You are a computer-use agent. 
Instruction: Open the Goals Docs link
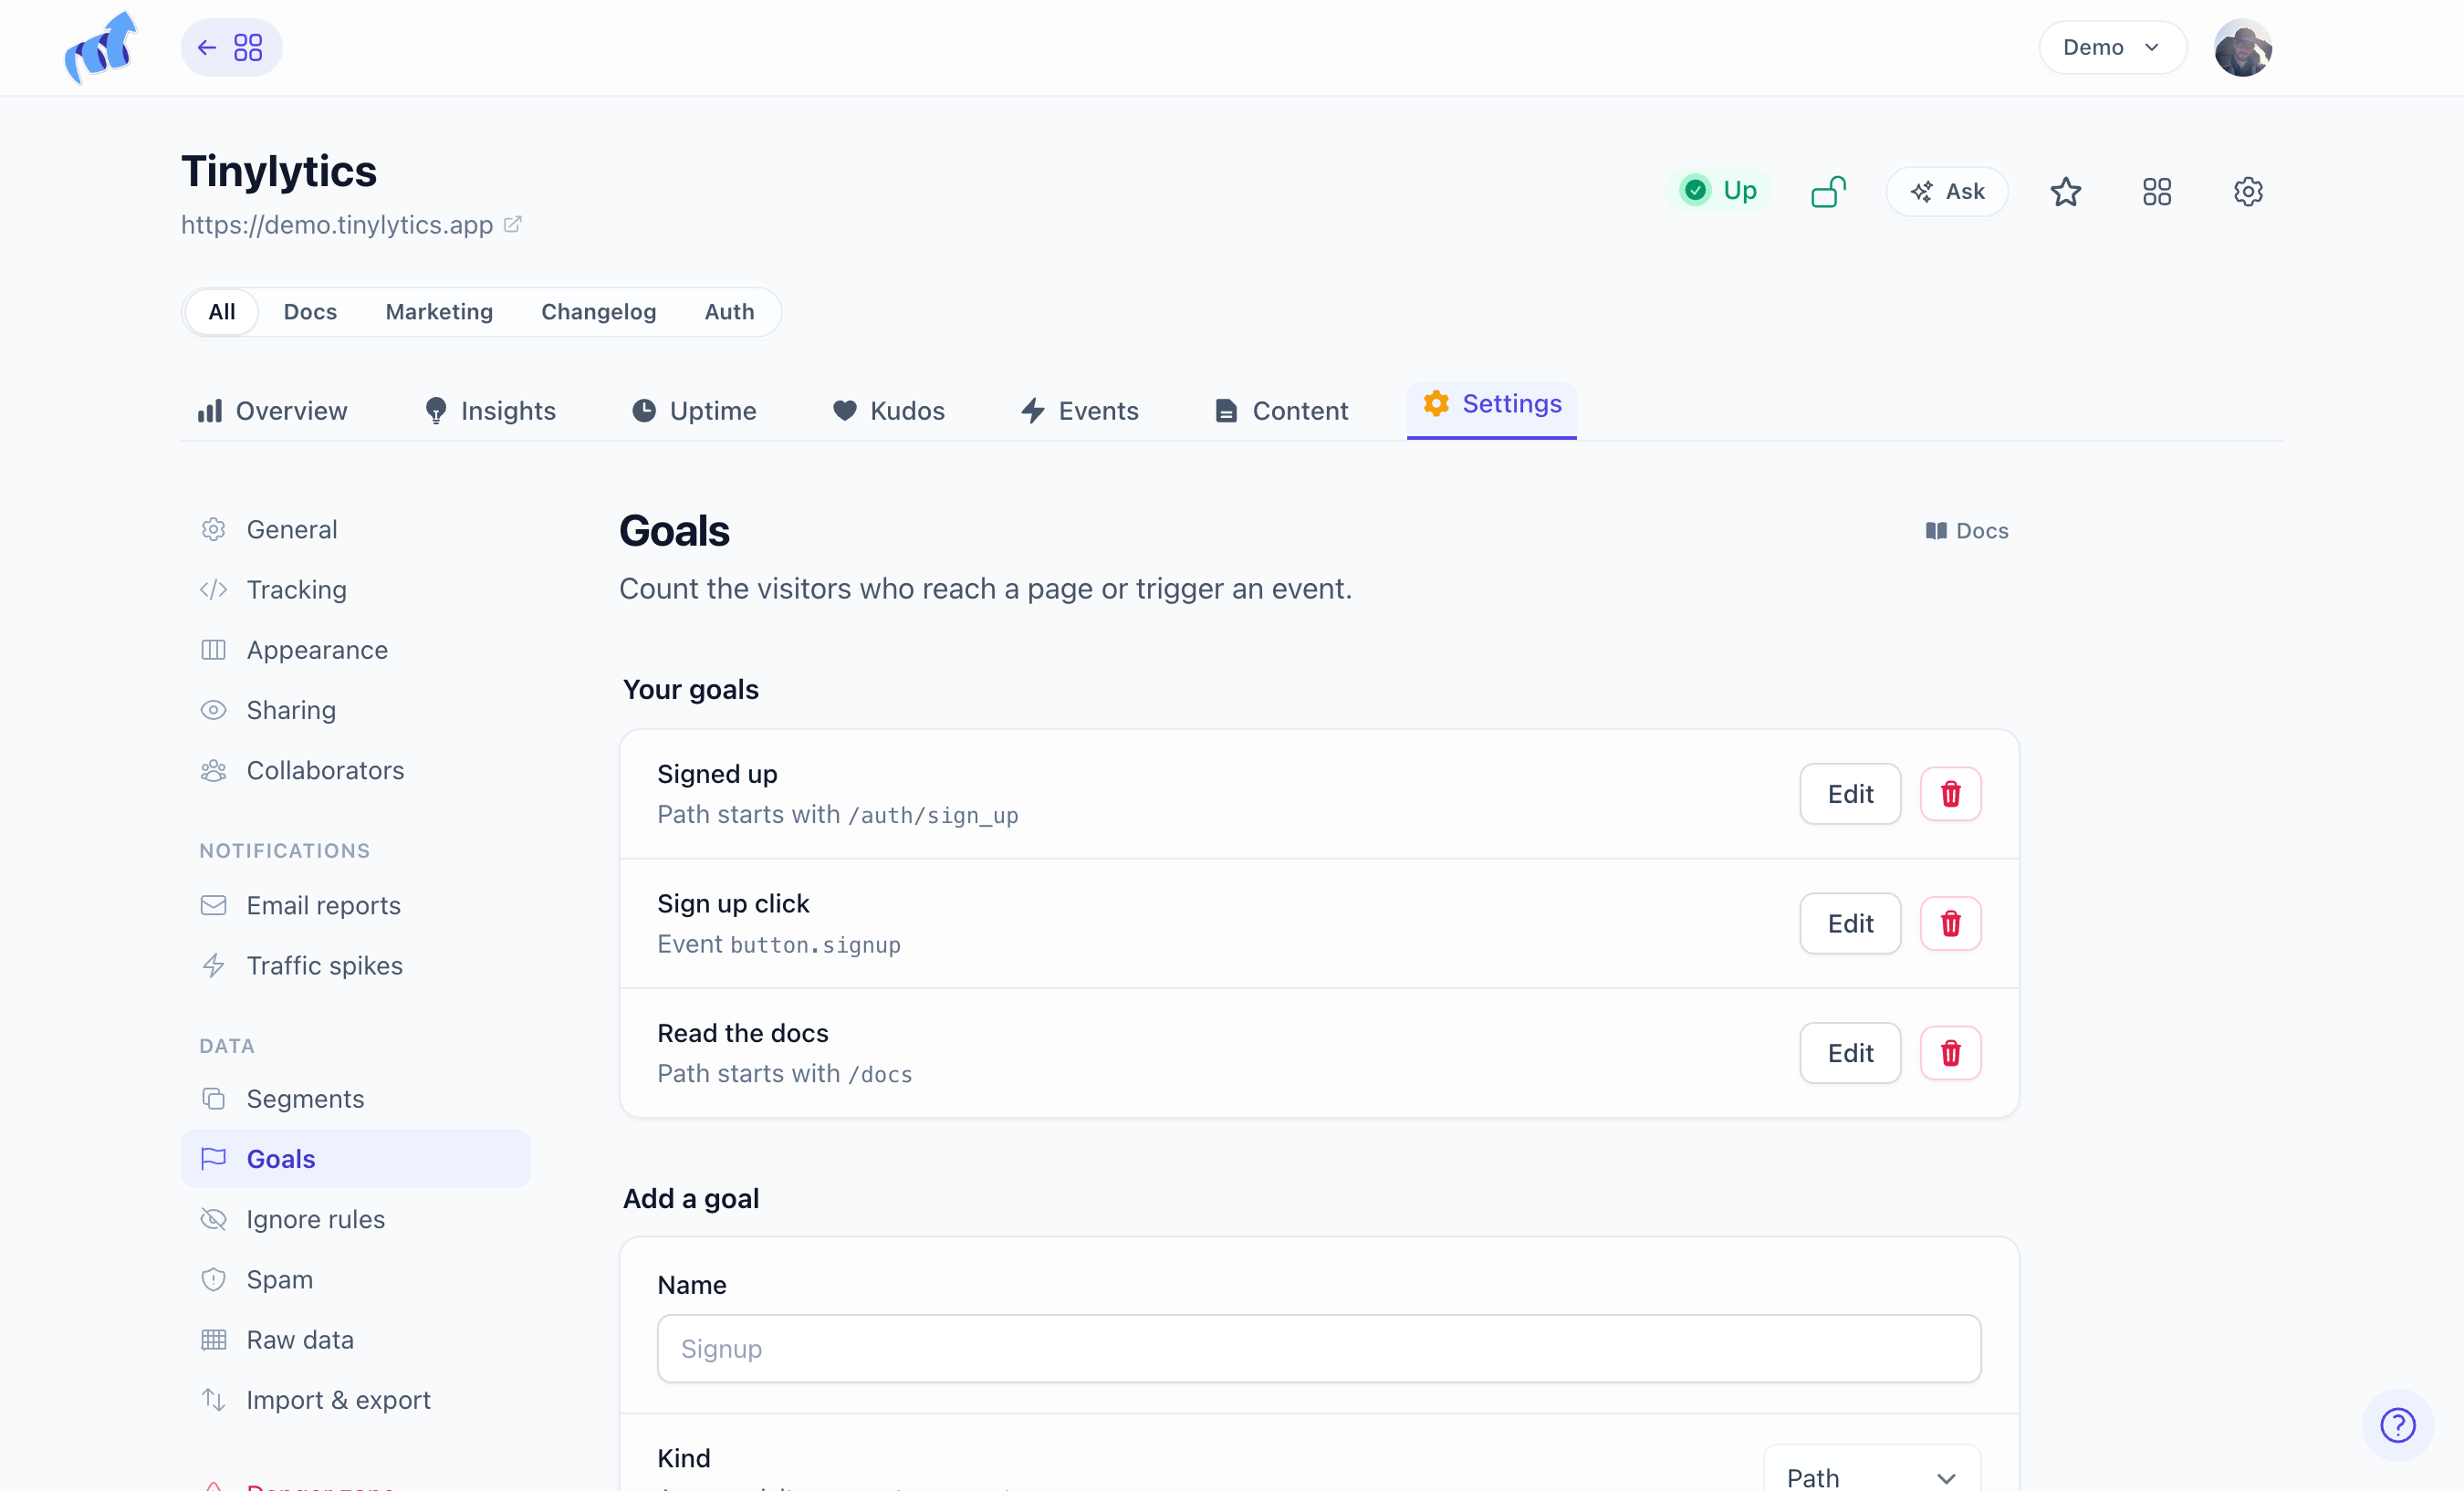(1966, 531)
